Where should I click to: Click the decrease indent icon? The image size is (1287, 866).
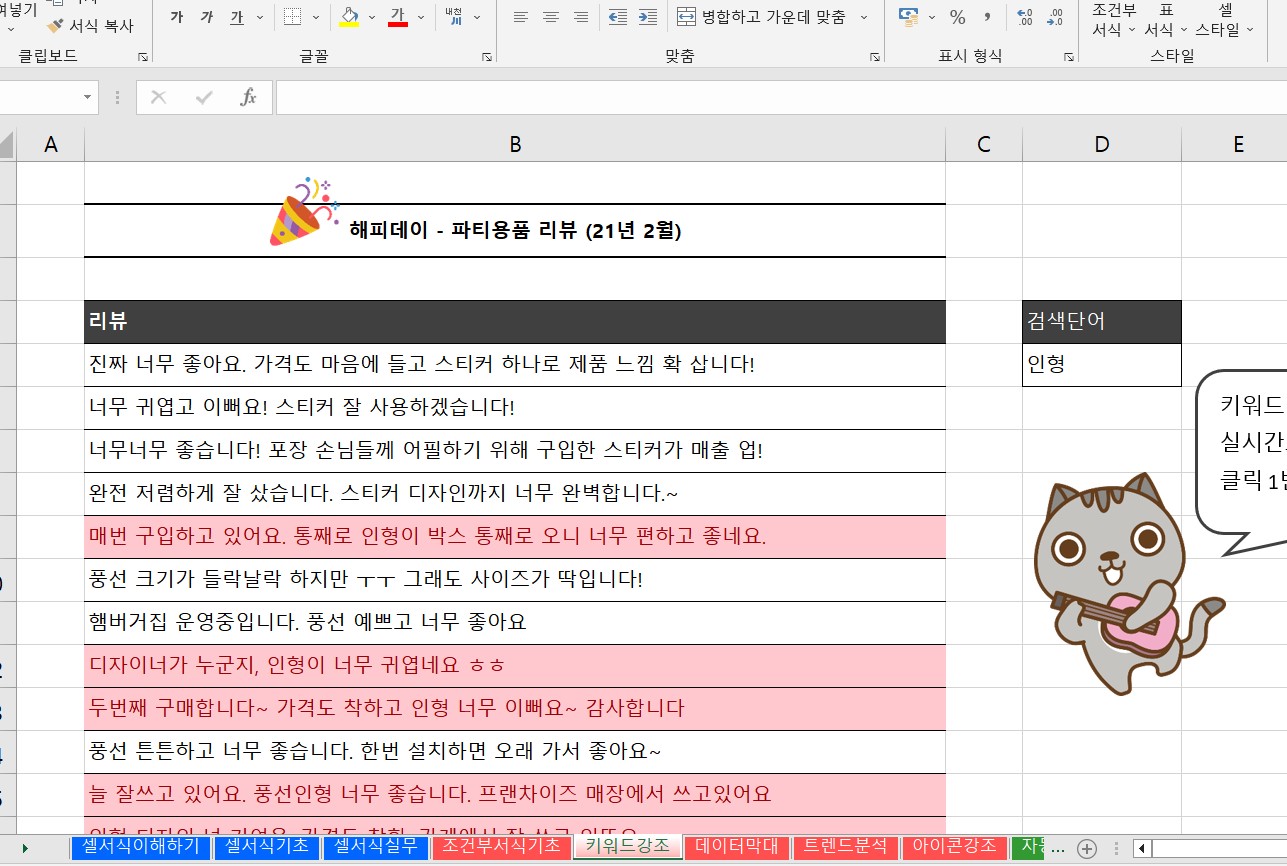coord(618,18)
